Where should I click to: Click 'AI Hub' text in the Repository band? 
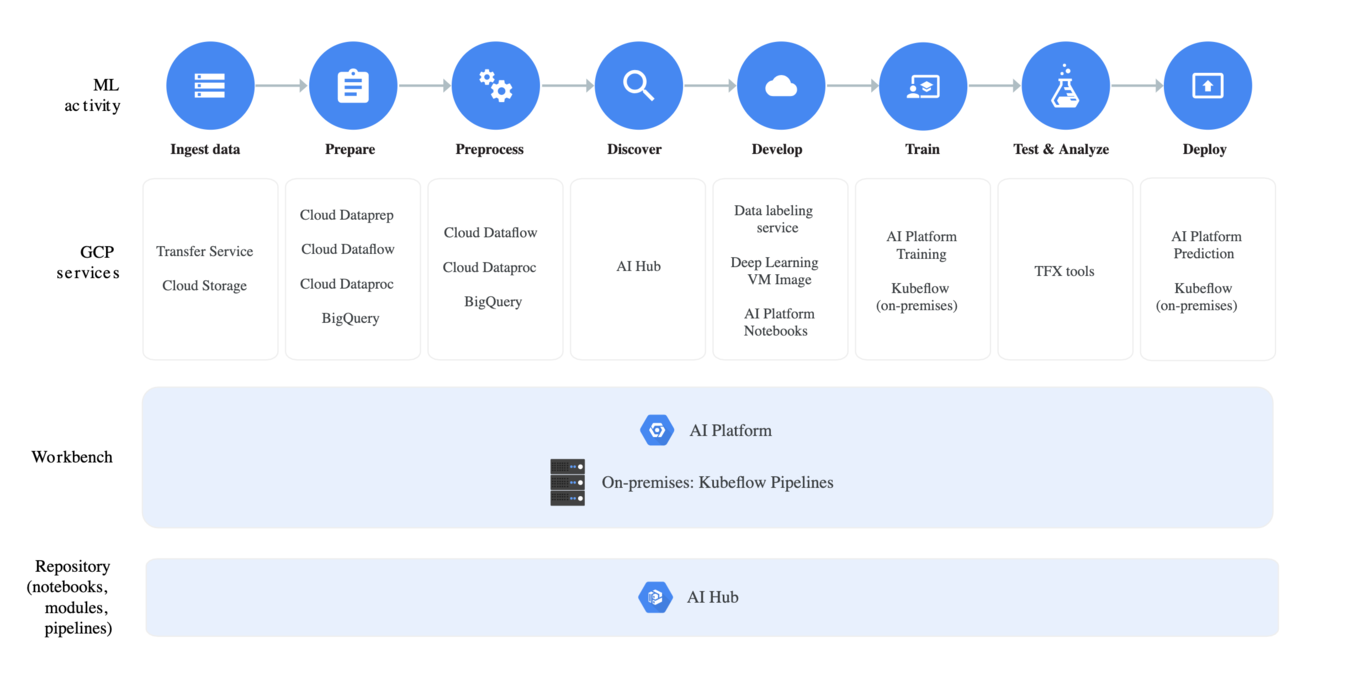click(713, 597)
